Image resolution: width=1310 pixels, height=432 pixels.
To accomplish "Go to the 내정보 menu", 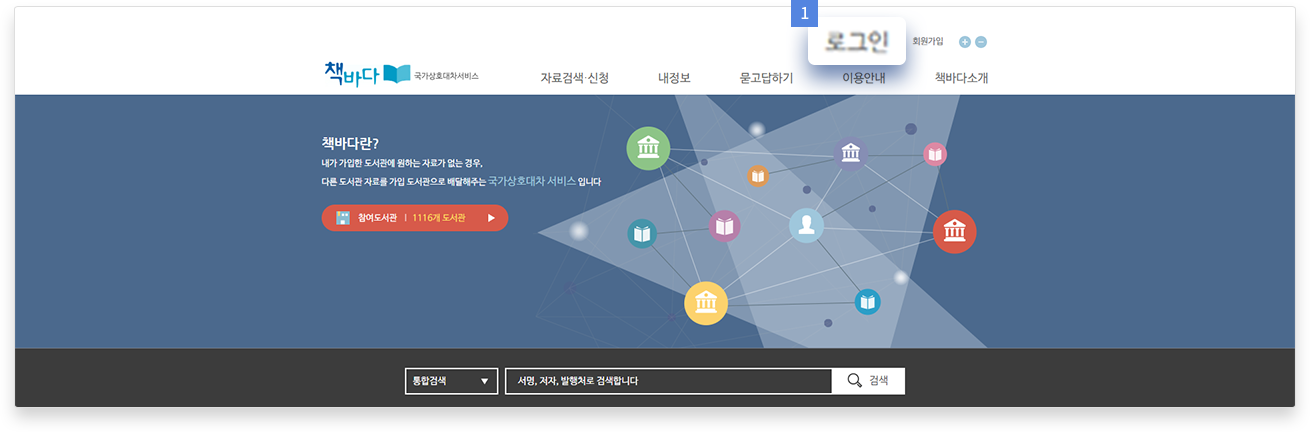I will 674,78.
